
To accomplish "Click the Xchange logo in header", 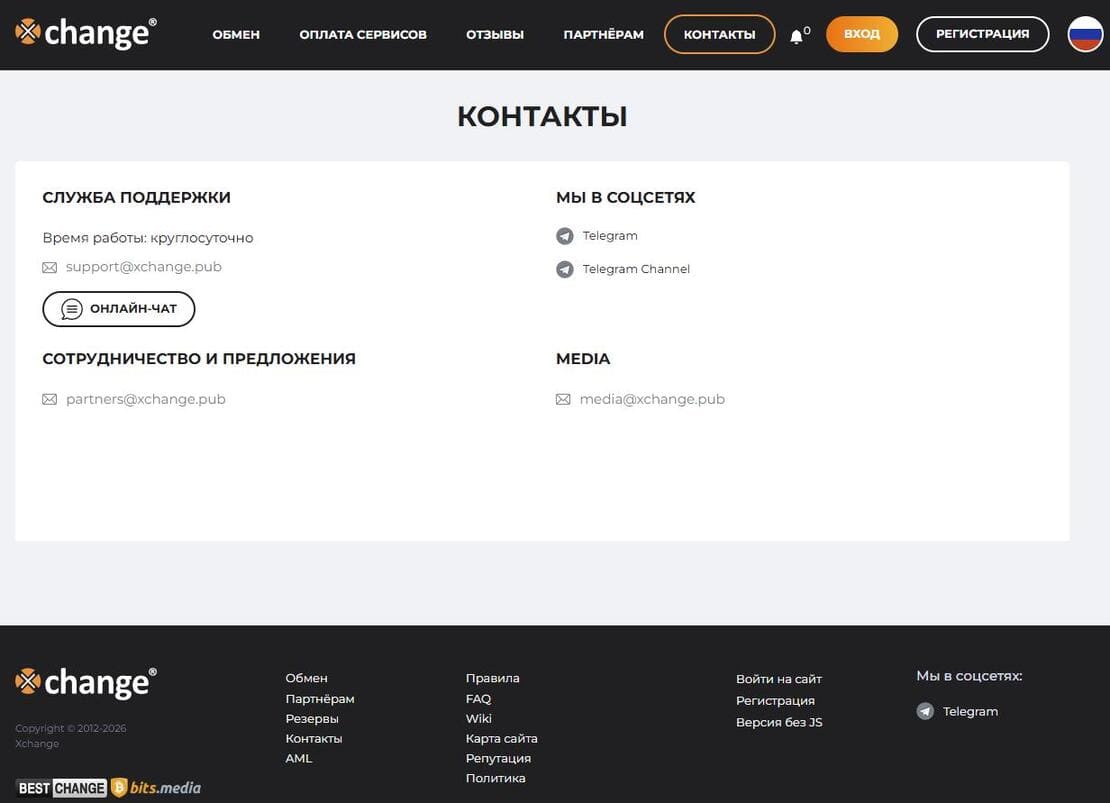I will (86, 34).
